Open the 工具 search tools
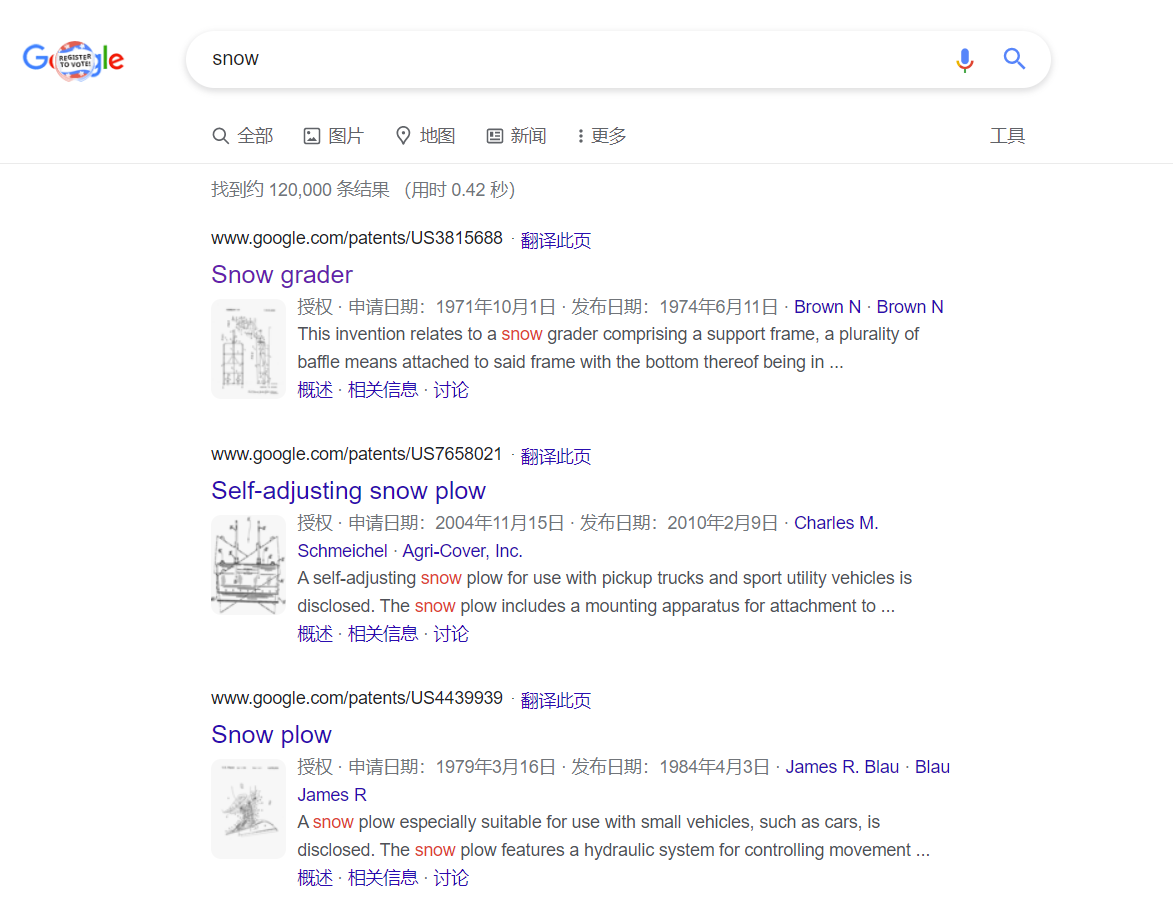1173x898 pixels. [x=1007, y=136]
